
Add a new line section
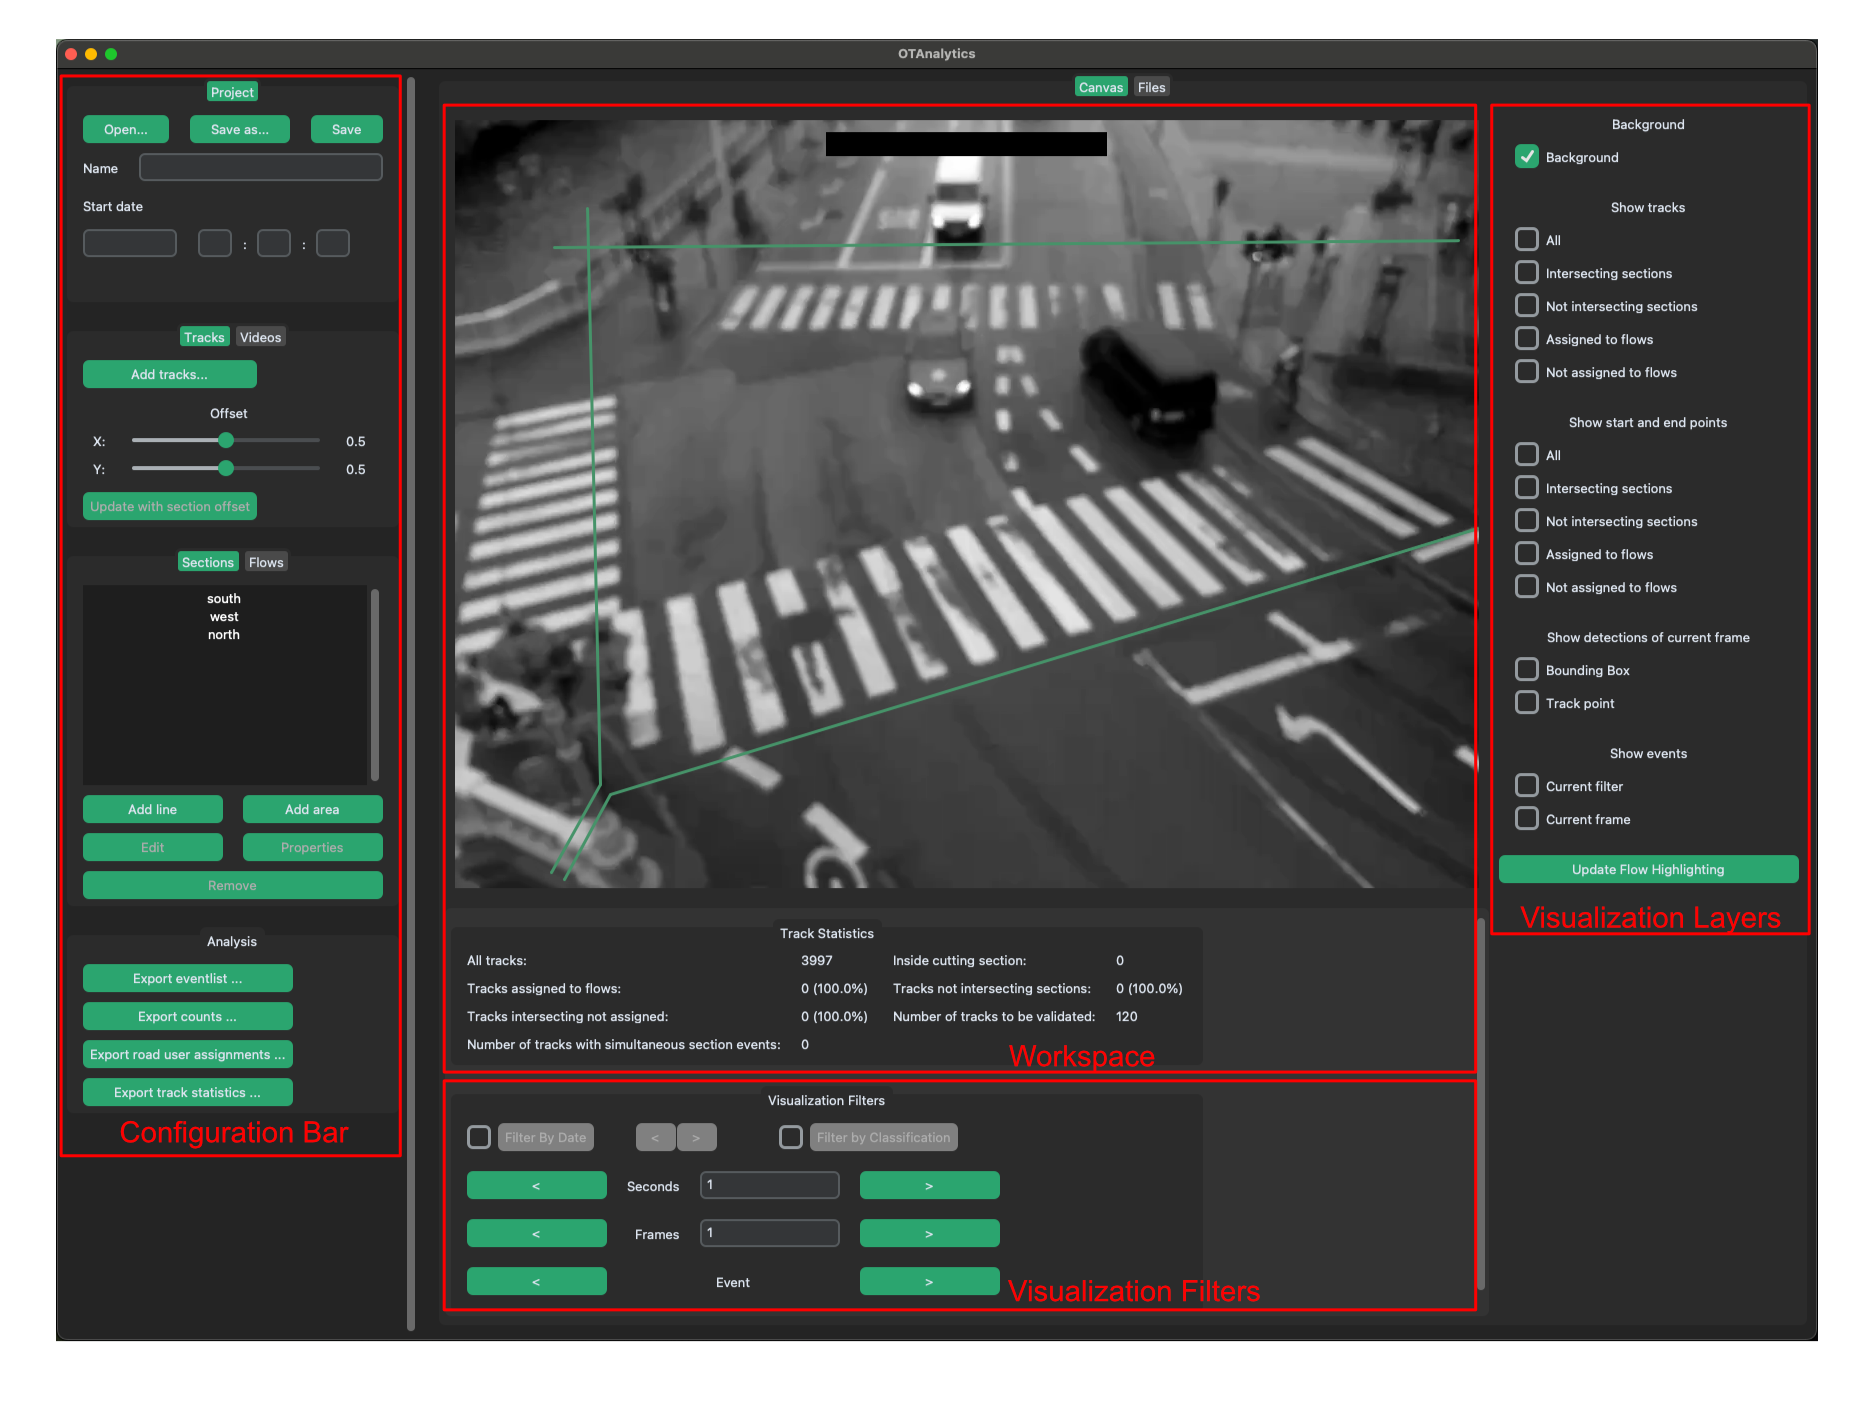pos(152,808)
